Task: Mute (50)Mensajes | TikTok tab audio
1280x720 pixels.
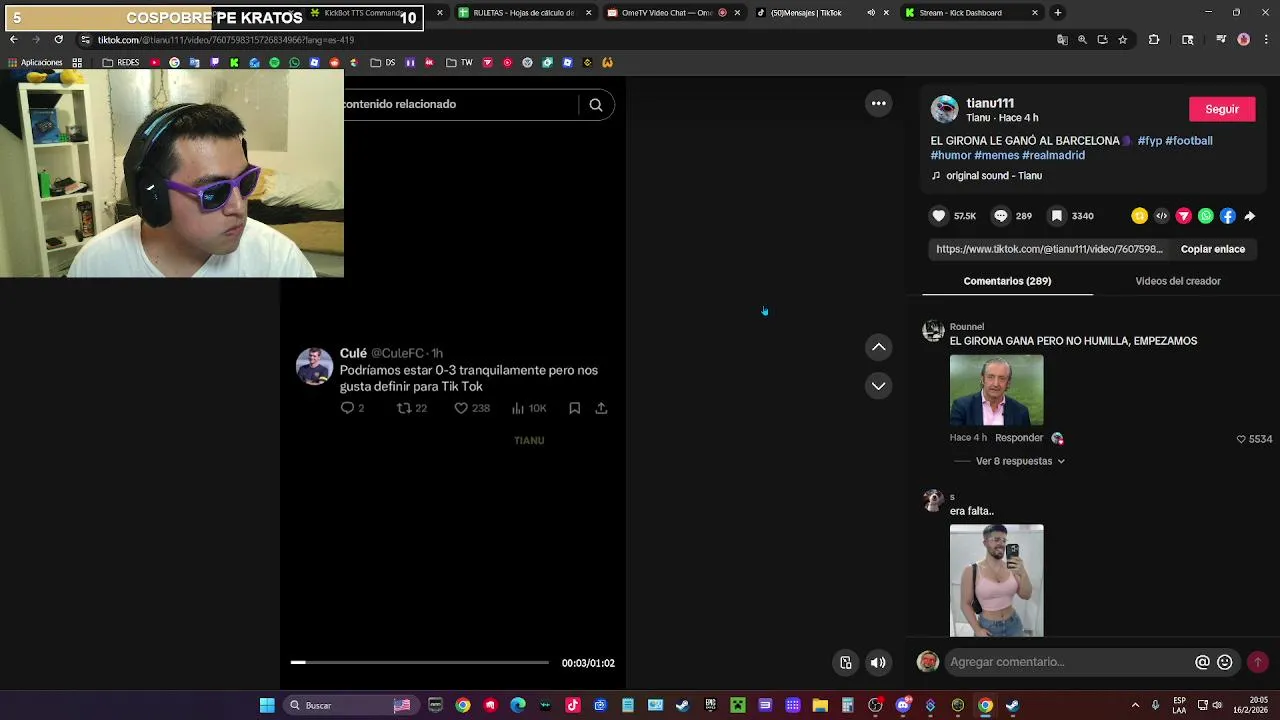Action: tap(871, 13)
